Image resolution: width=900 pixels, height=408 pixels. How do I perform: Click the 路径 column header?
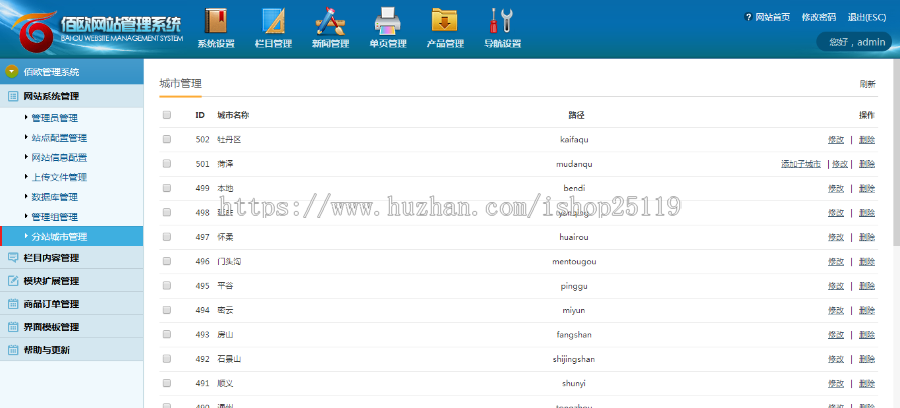[x=576, y=115]
